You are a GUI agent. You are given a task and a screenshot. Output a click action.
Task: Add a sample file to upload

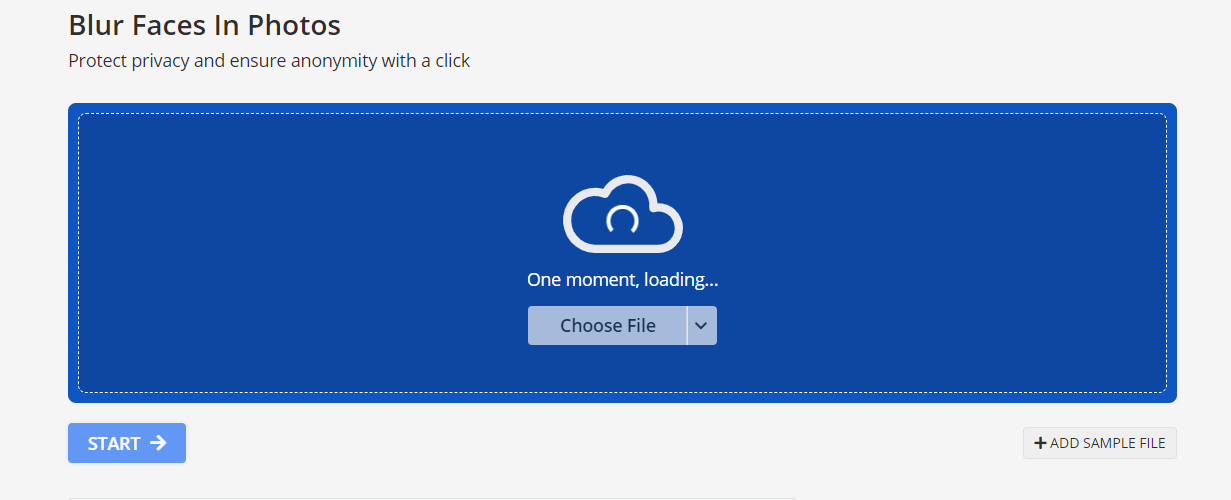[x=1100, y=443]
